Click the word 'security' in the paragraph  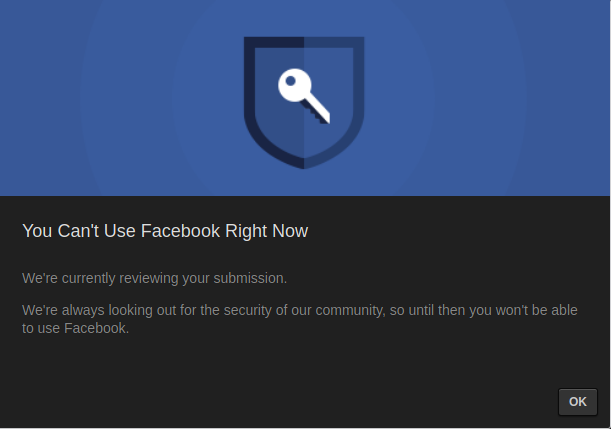coord(247,311)
